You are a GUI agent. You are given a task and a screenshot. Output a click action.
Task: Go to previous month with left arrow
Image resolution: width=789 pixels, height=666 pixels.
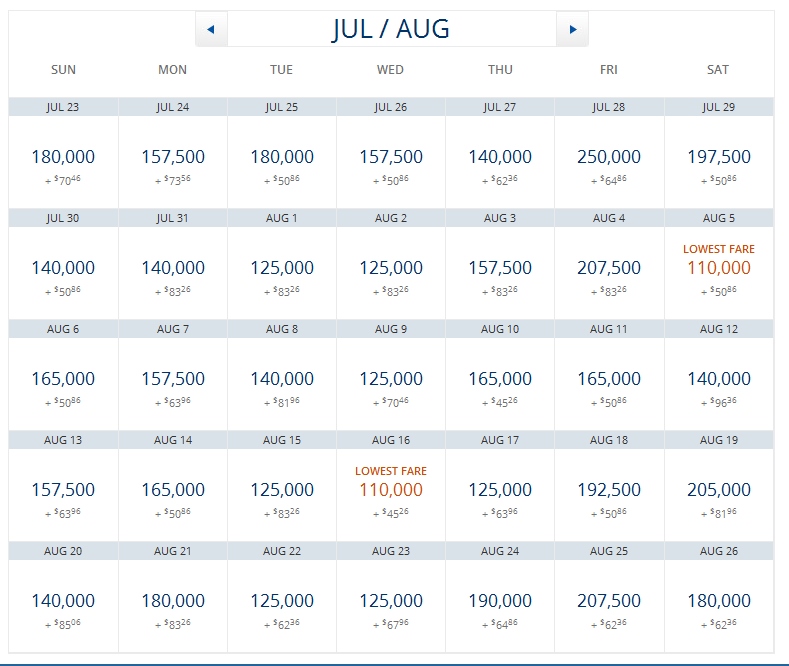(210, 30)
